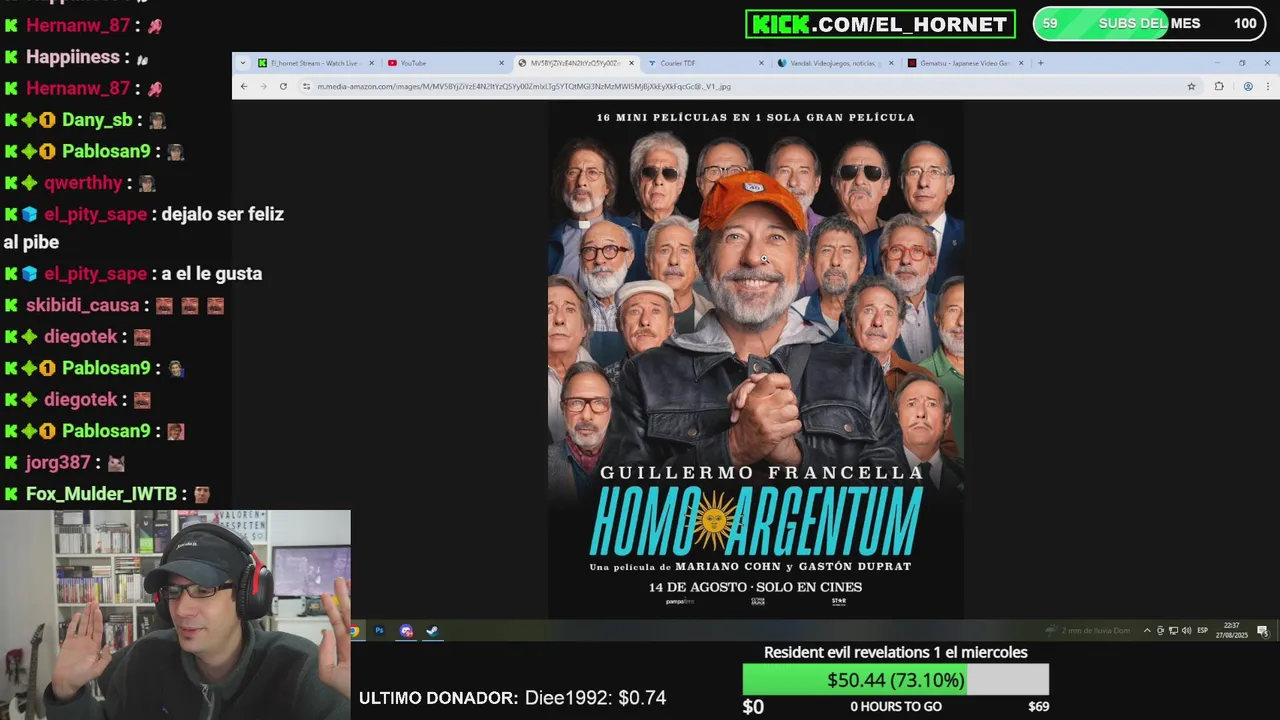Image resolution: width=1280 pixels, height=720 pixels.
Task: Click the Chrome taskbar icon
Action: [x=353, y=631]
